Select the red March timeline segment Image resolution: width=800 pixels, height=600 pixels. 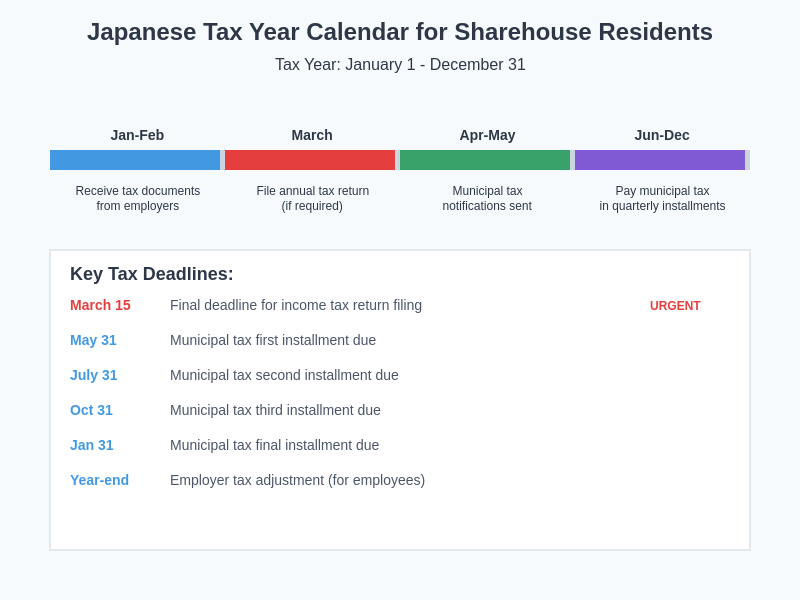[x=310, y=159]
